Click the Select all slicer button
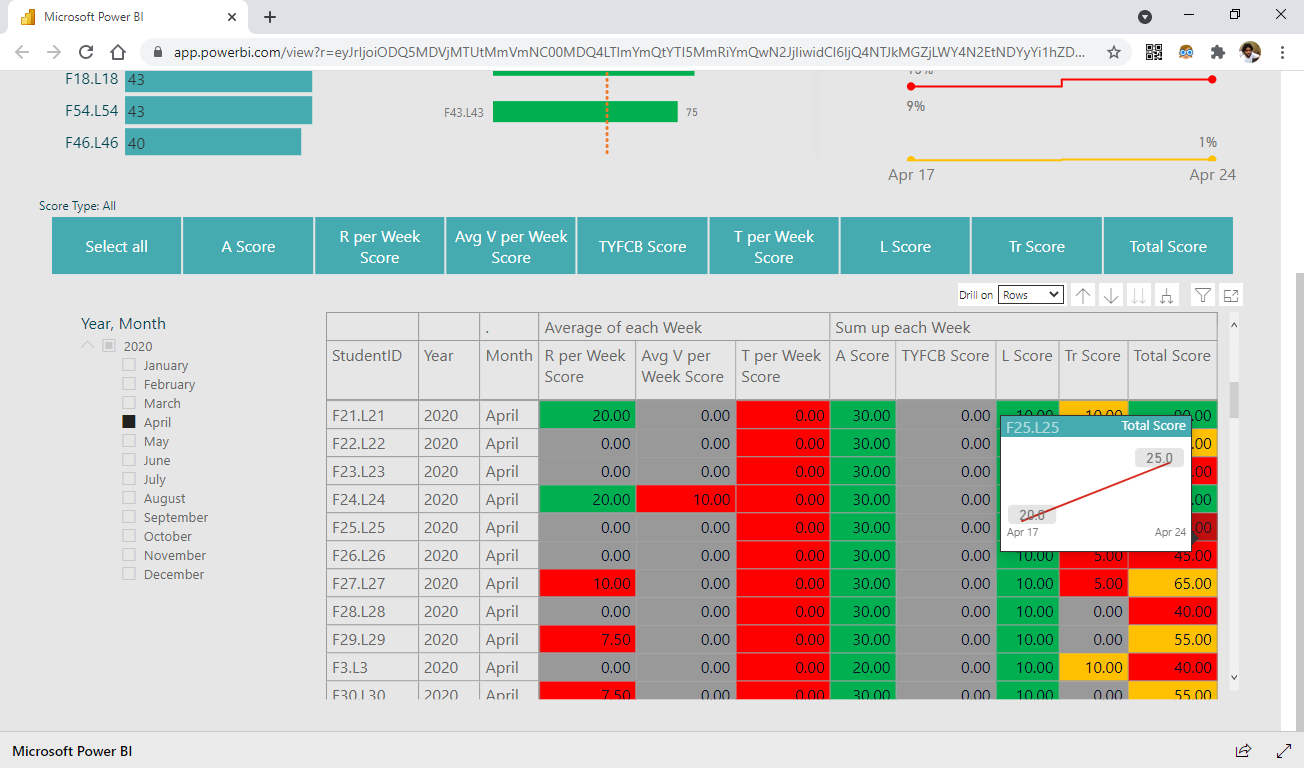This screenshot has width=1304, height=768. [116, 245]
